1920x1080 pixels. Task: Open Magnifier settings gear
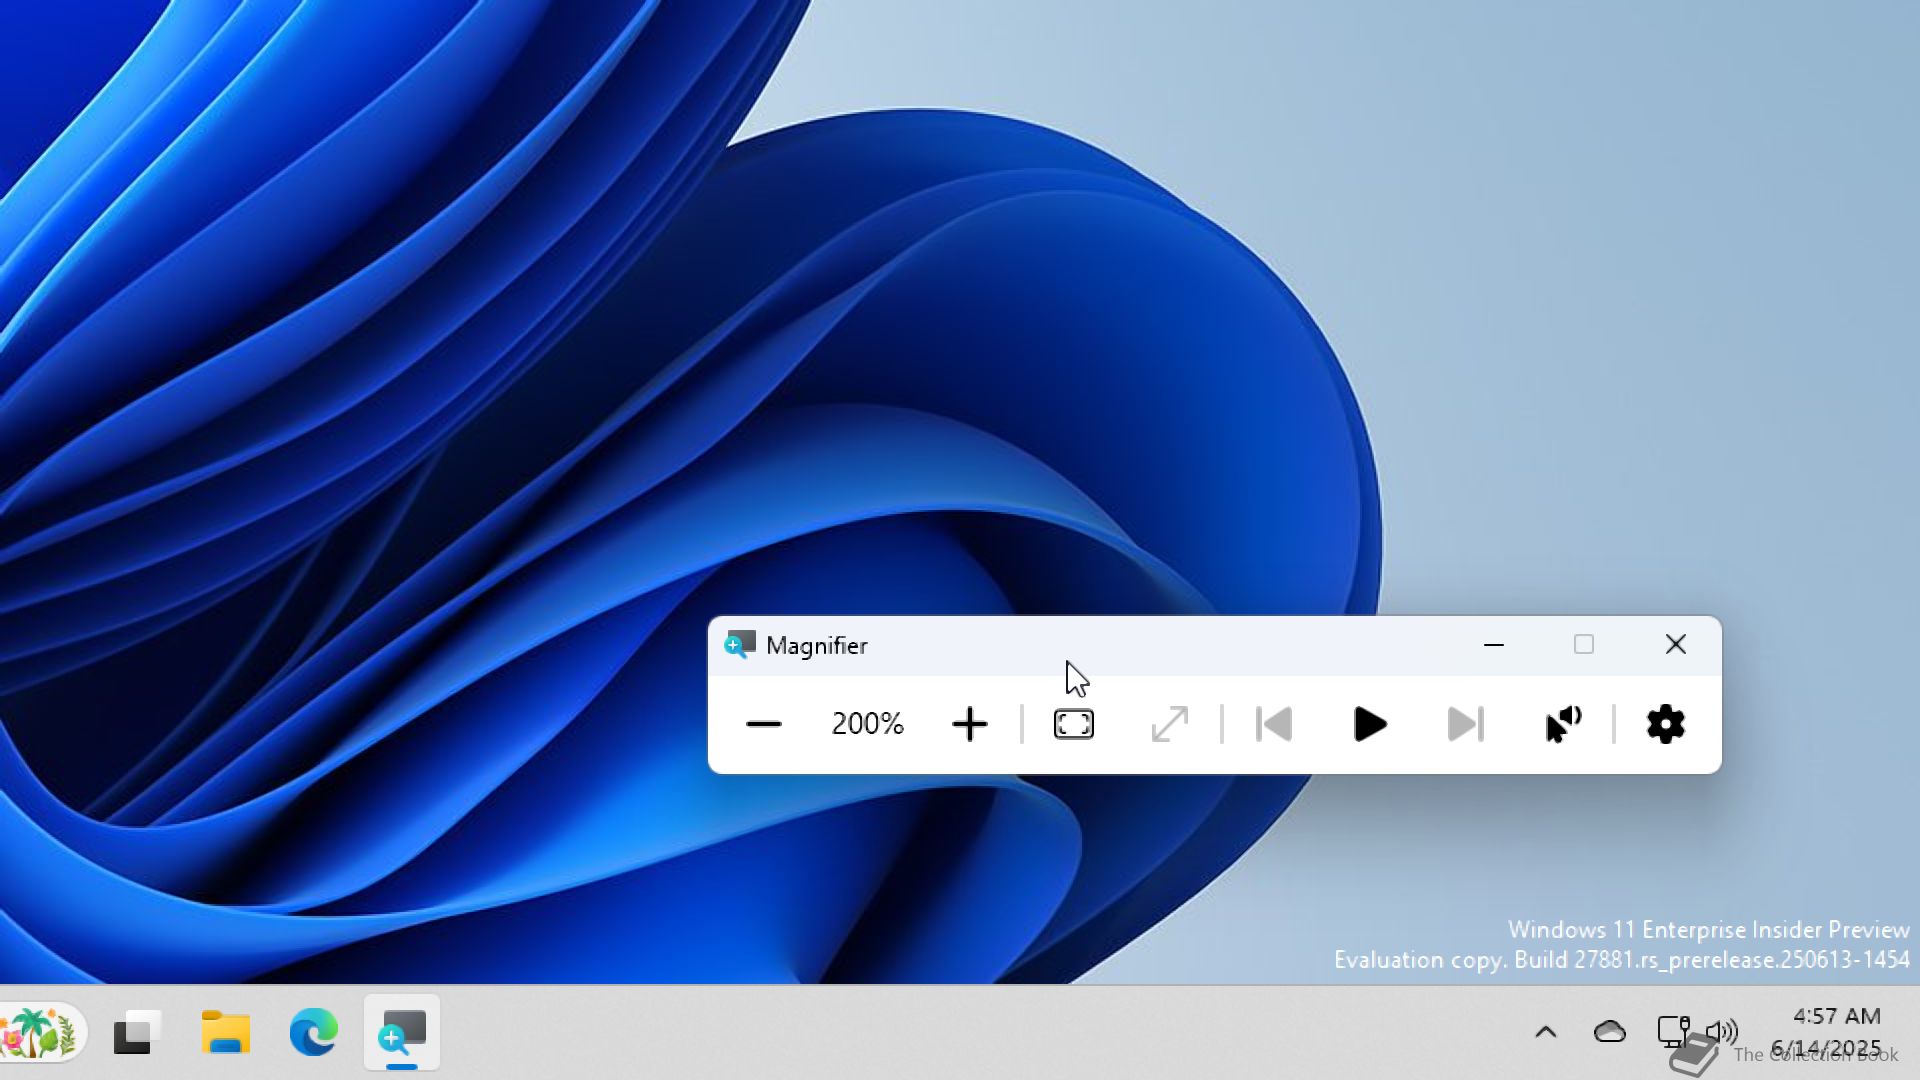coord(1665,724)
